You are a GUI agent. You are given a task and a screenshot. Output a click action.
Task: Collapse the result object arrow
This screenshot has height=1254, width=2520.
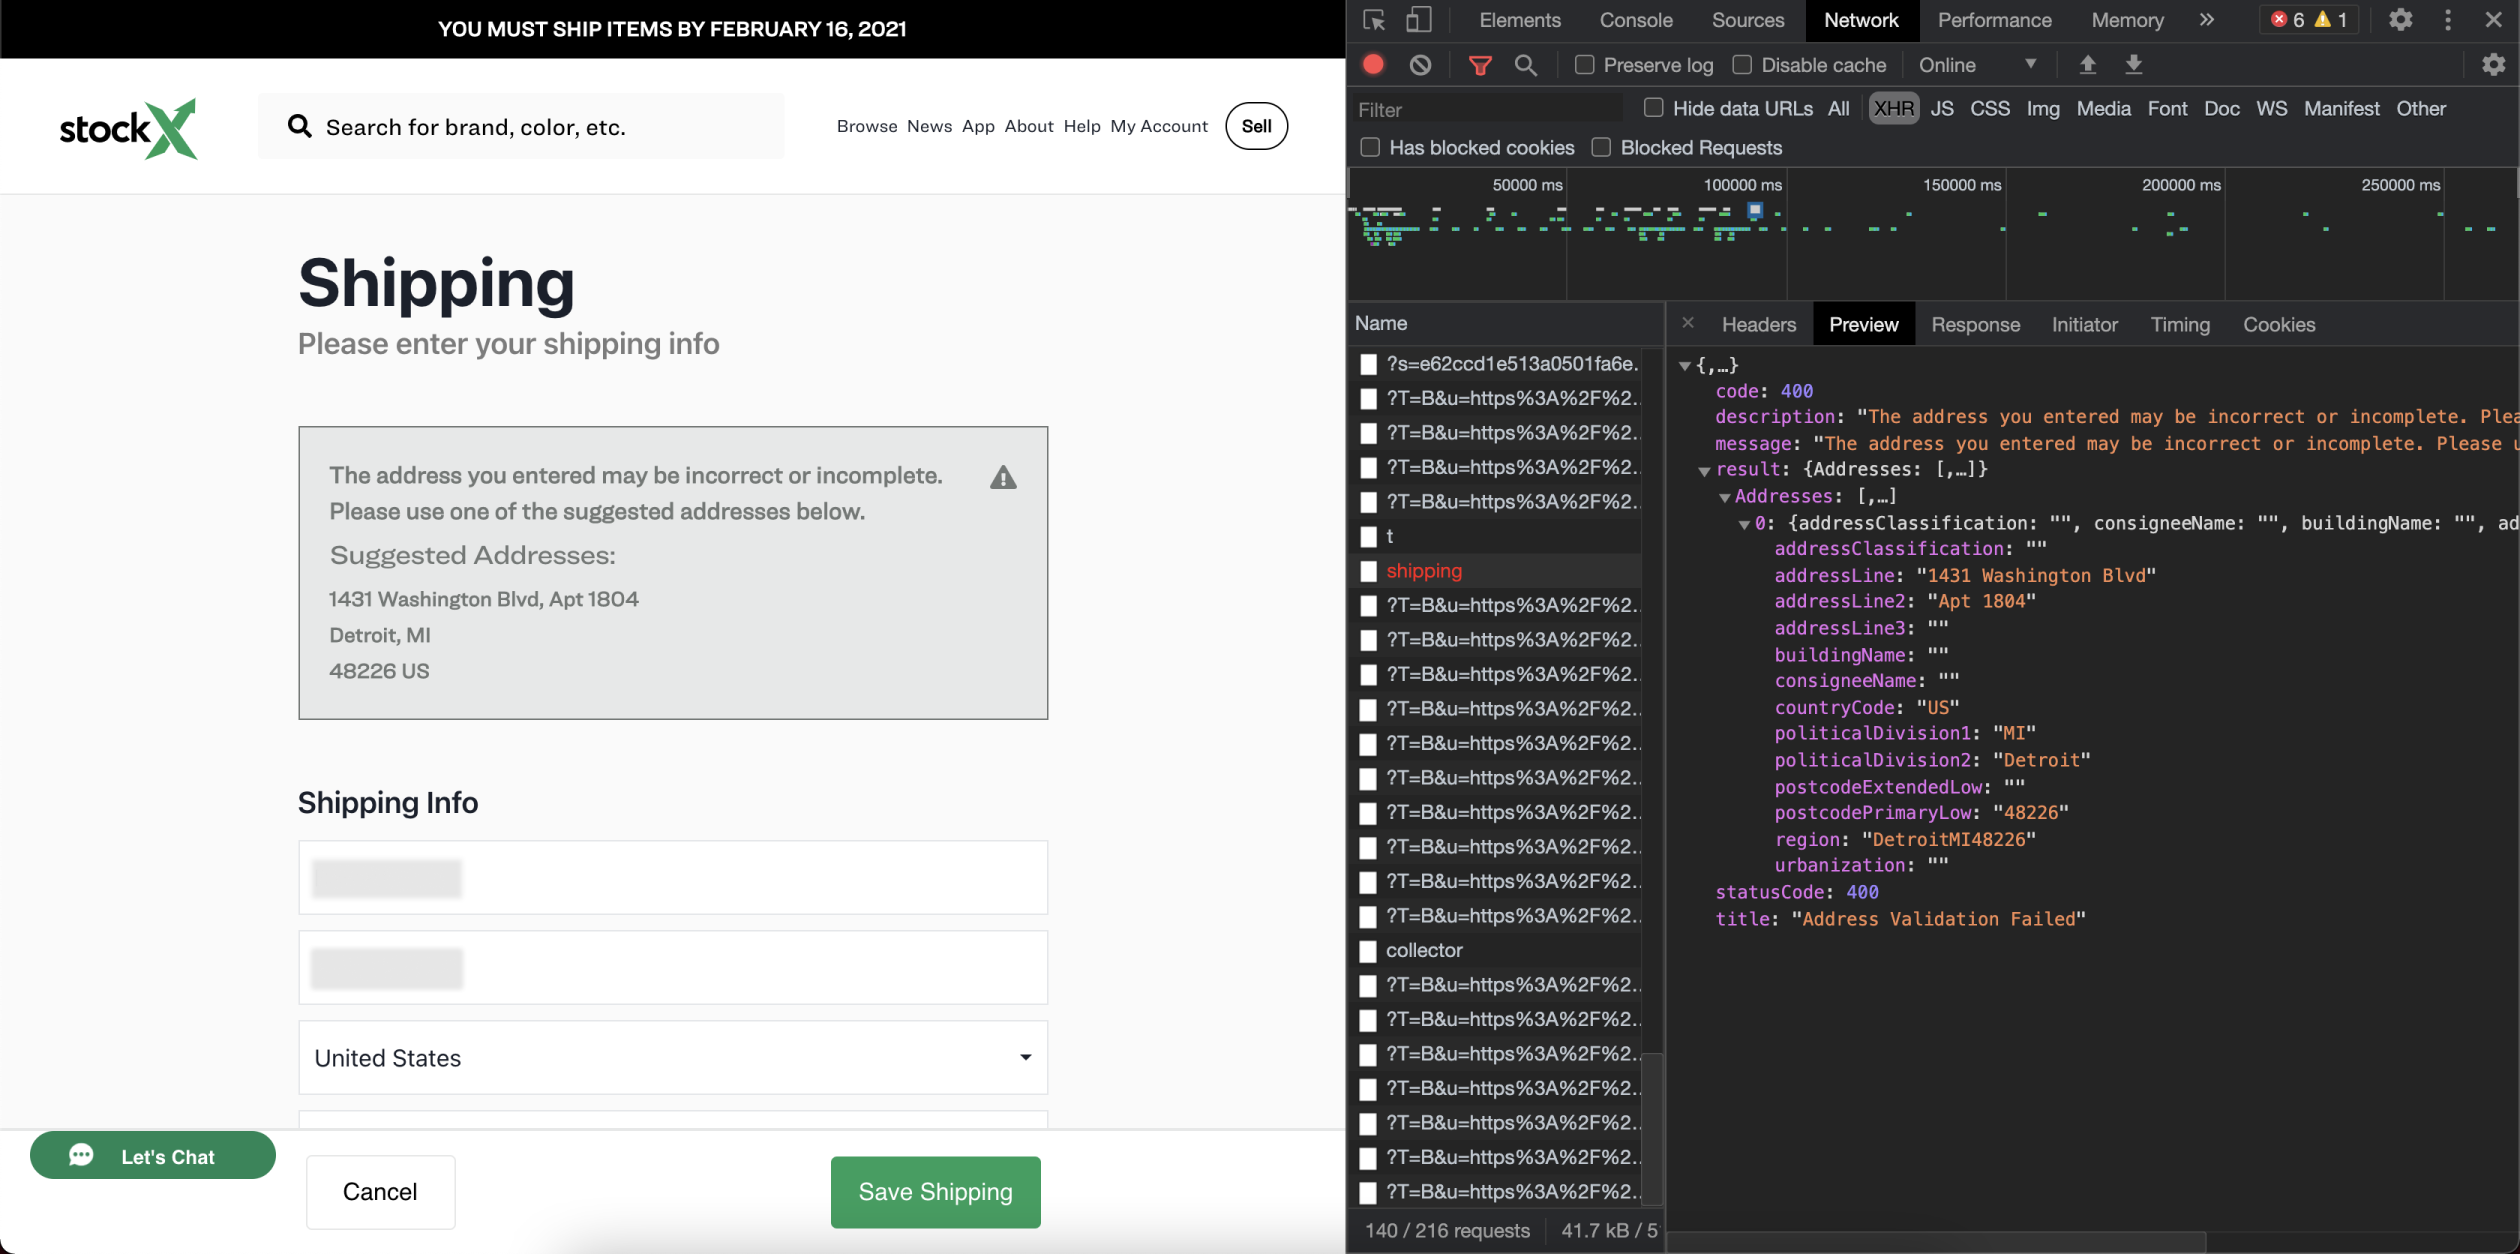pyautogui.click(x=1704, y=471)
